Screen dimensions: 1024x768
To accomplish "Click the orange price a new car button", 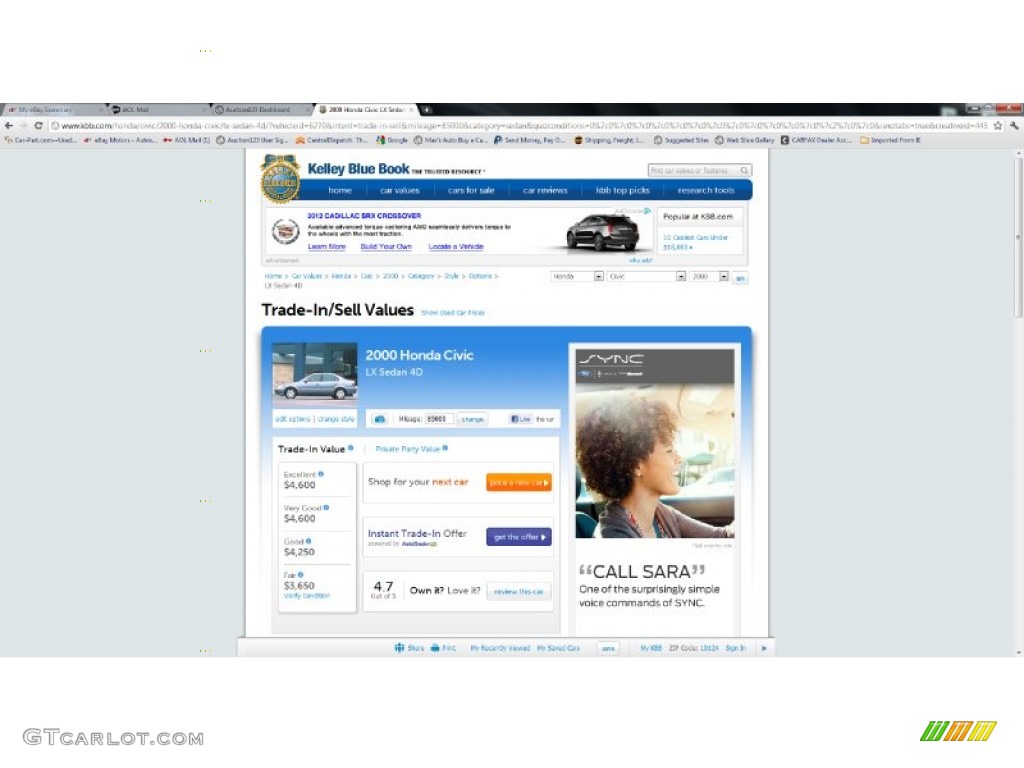I will 519,483.
